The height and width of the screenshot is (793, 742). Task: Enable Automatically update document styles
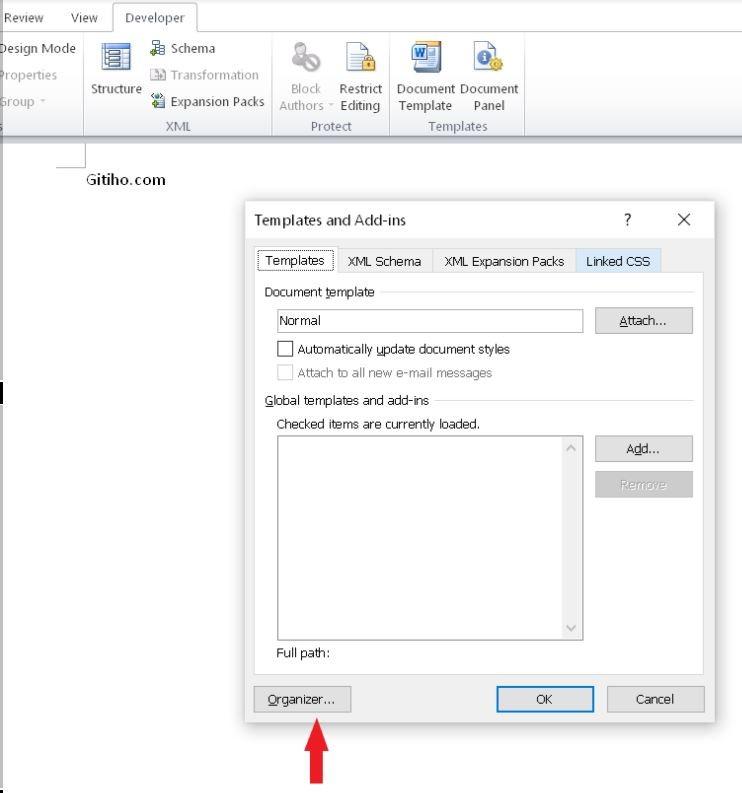click(285, 349)
